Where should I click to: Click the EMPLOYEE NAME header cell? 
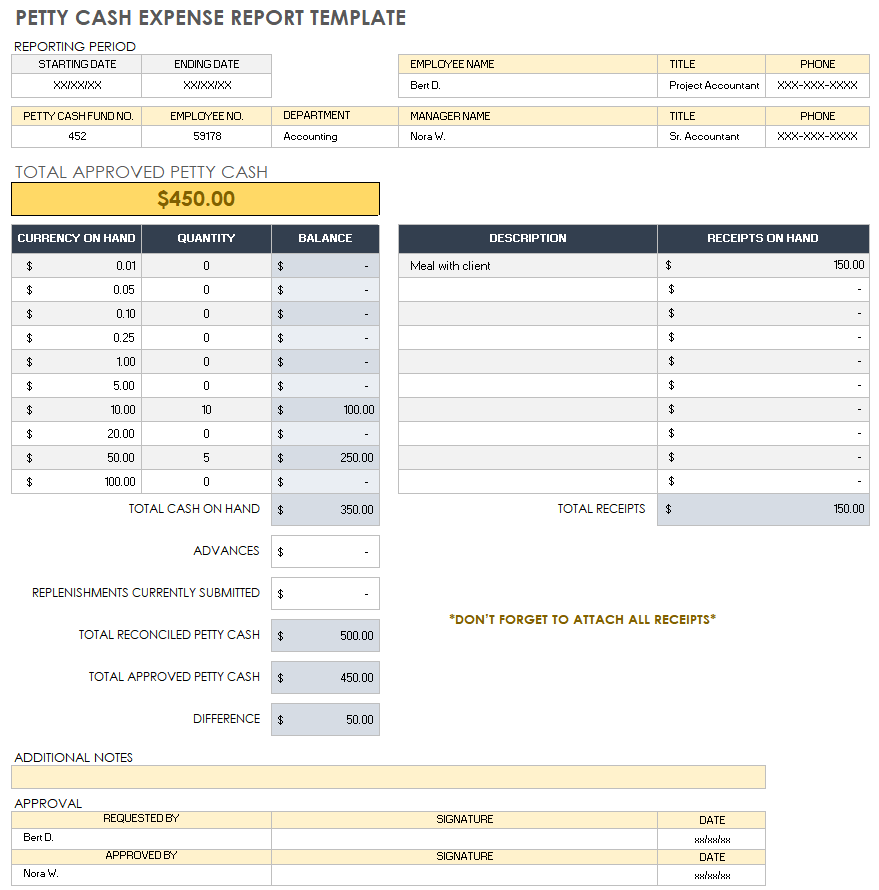click(x=528, y=64)
